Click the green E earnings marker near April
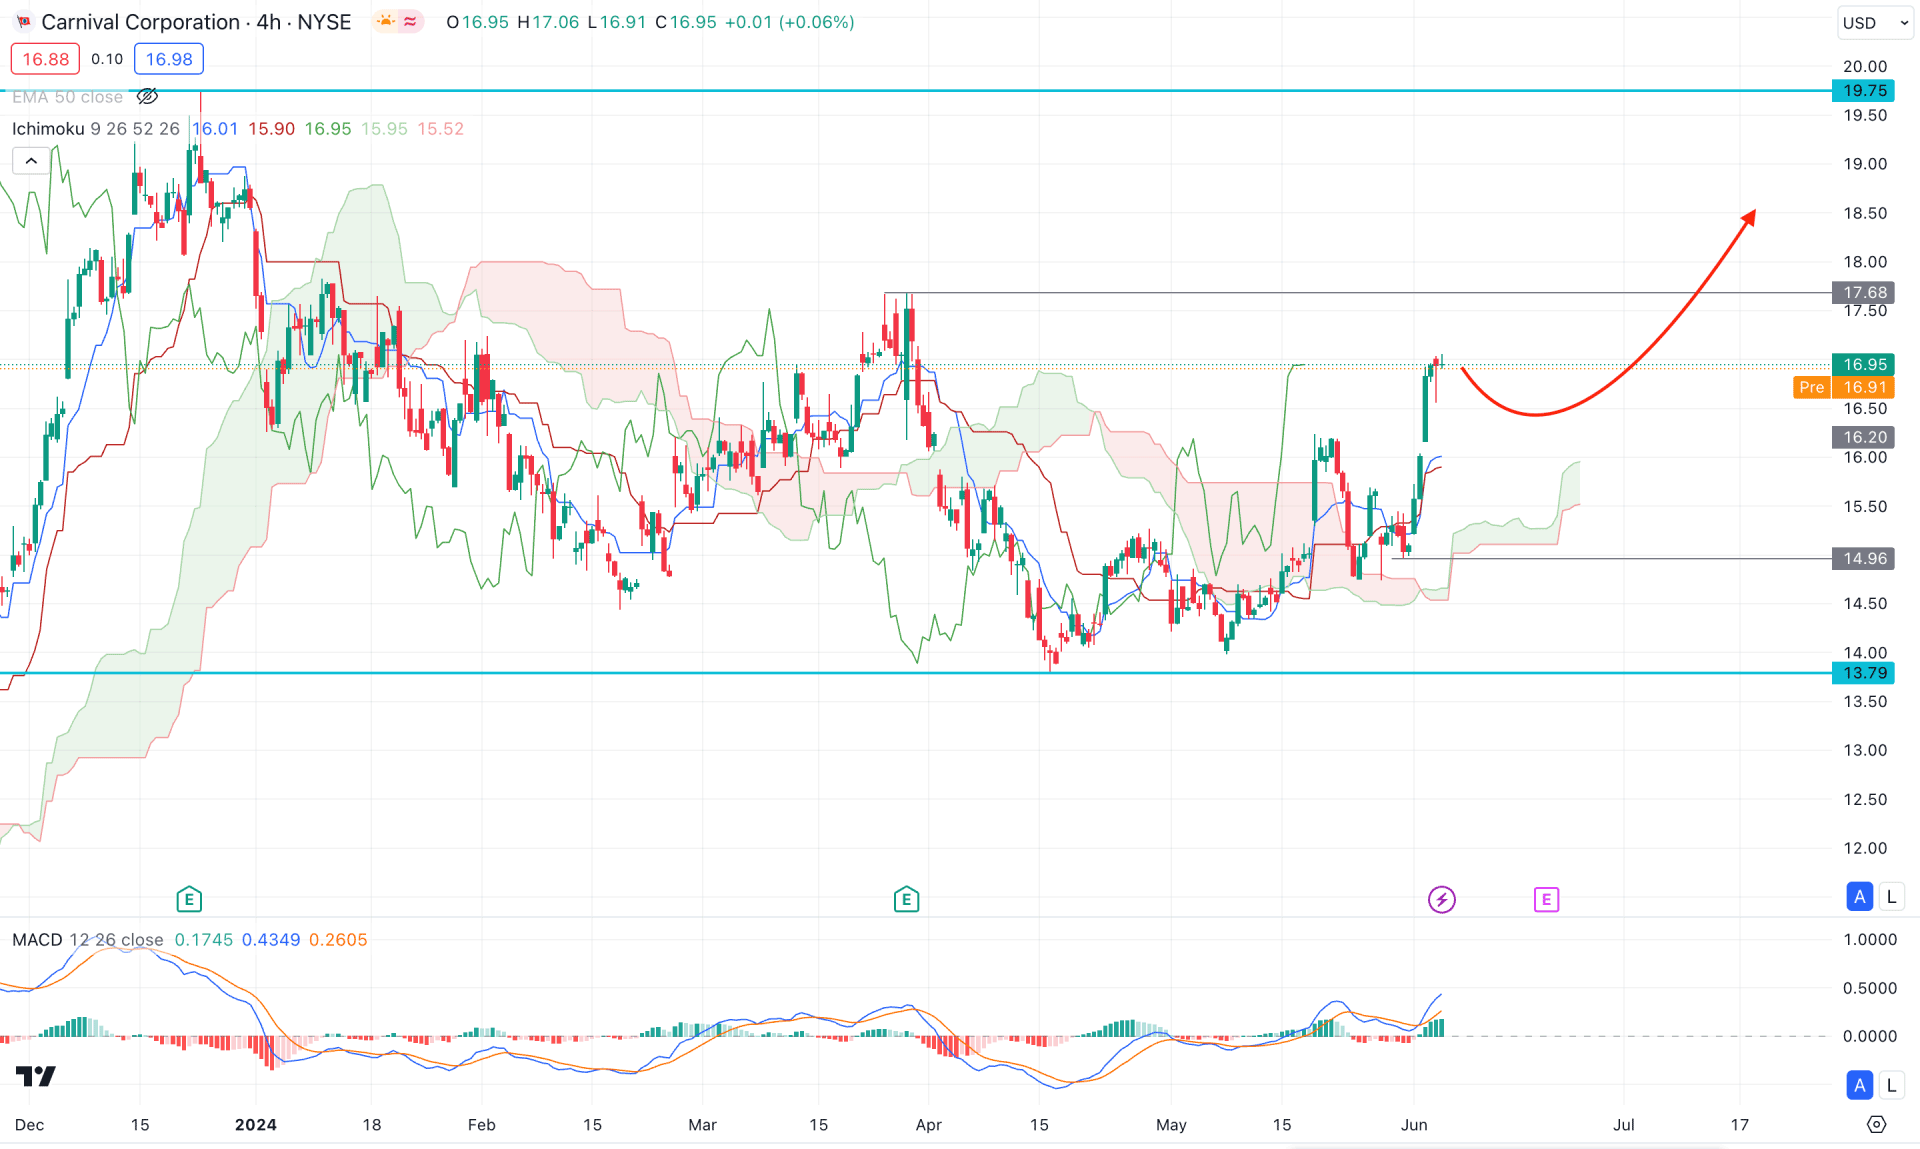Screen dimensions: 1920x1149 coord(906,899)
